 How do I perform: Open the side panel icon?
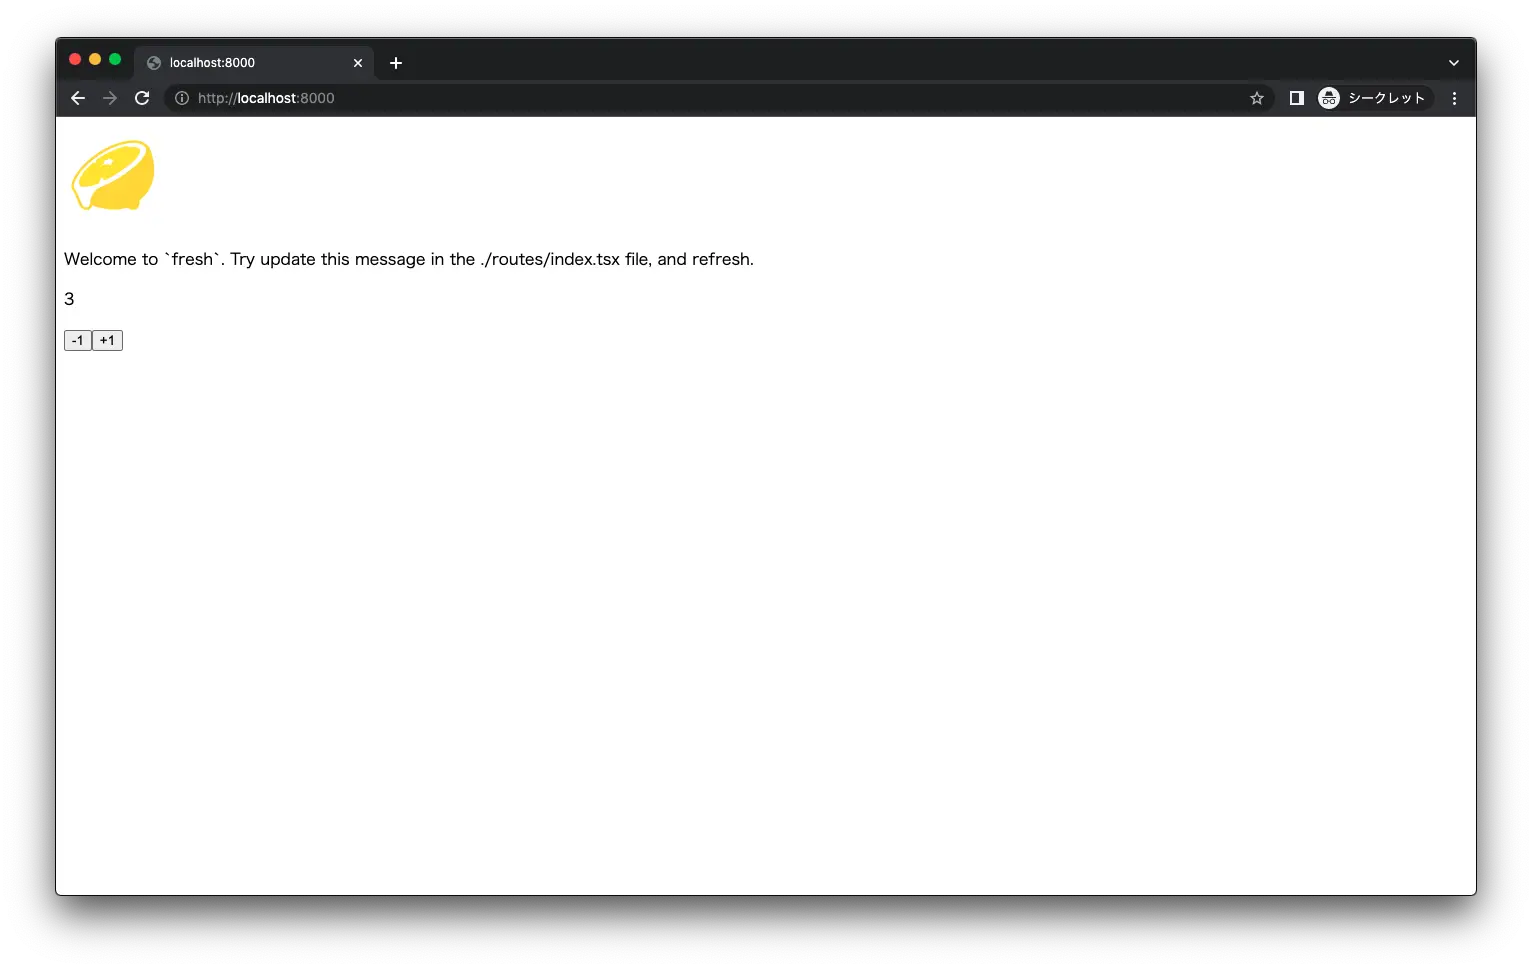[1296, 98]
